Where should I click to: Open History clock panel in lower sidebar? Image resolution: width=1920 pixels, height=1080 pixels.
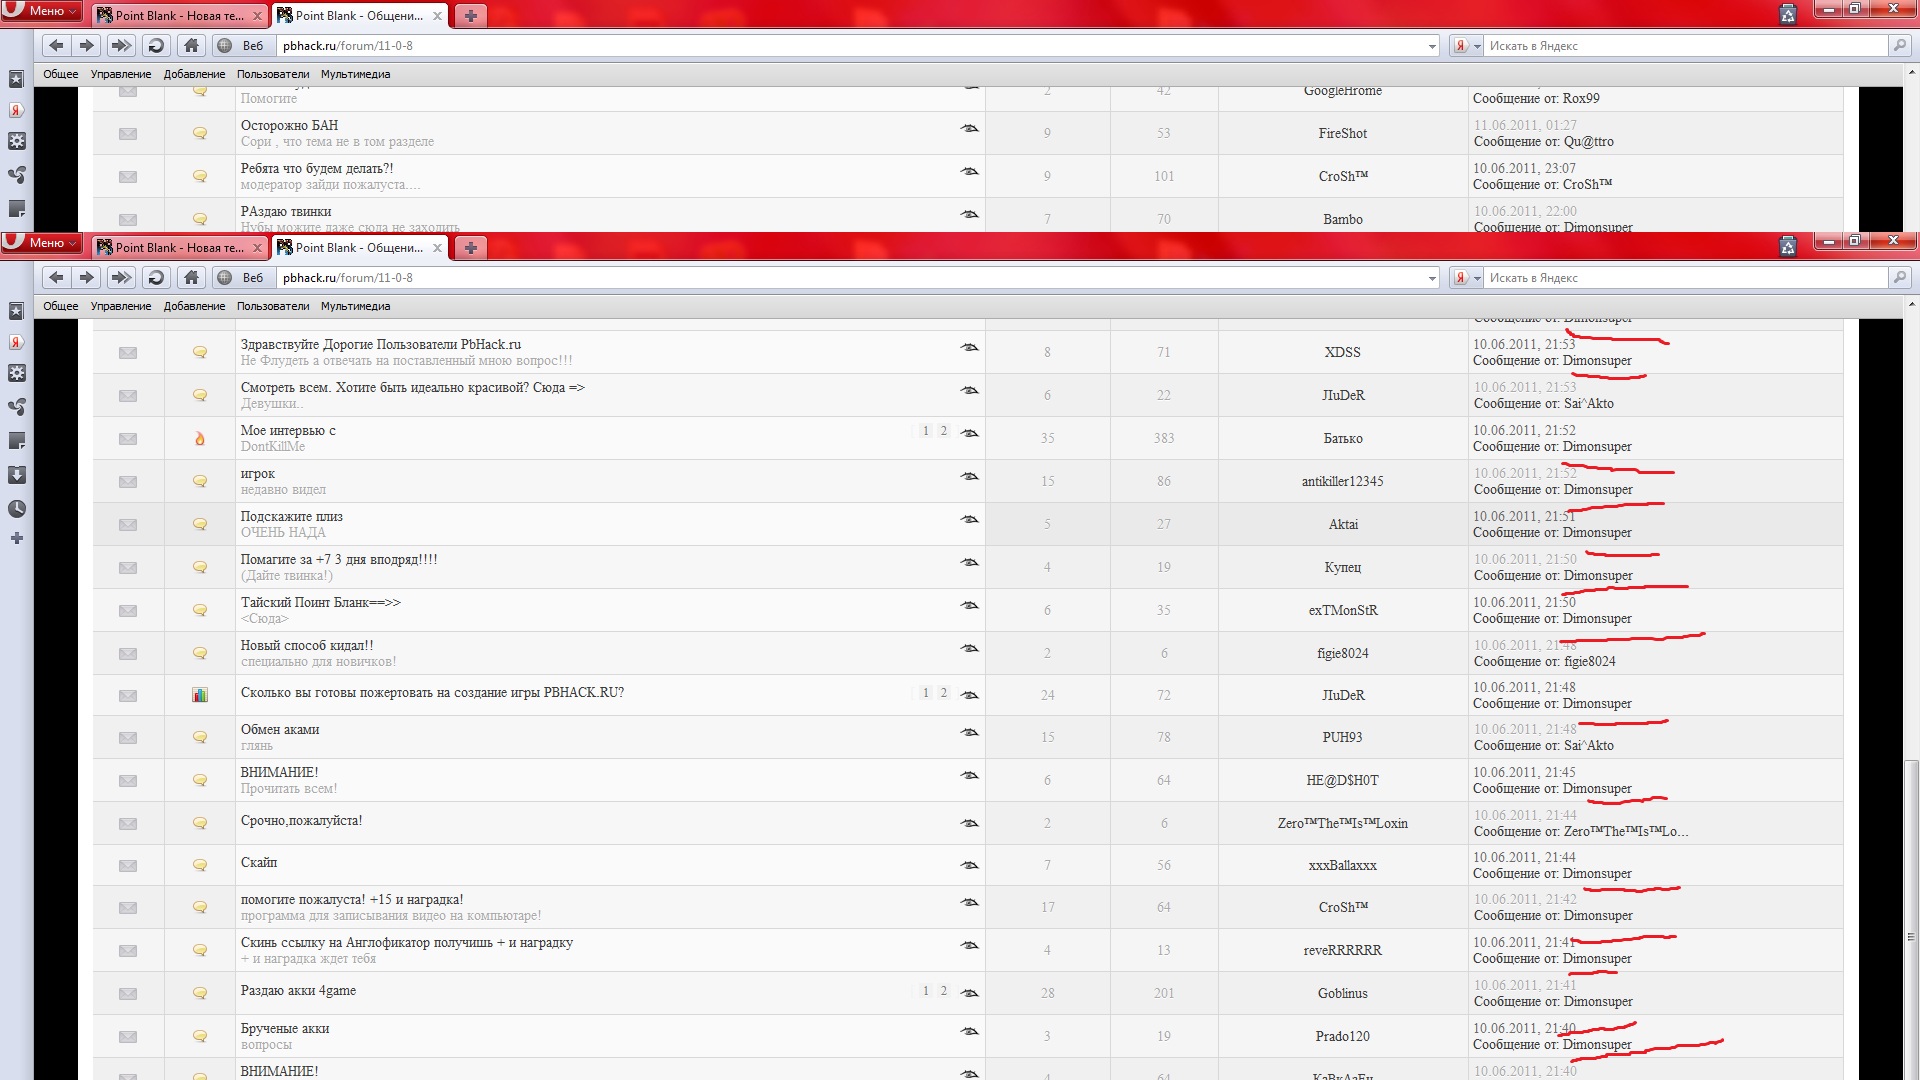coord(17,509)
